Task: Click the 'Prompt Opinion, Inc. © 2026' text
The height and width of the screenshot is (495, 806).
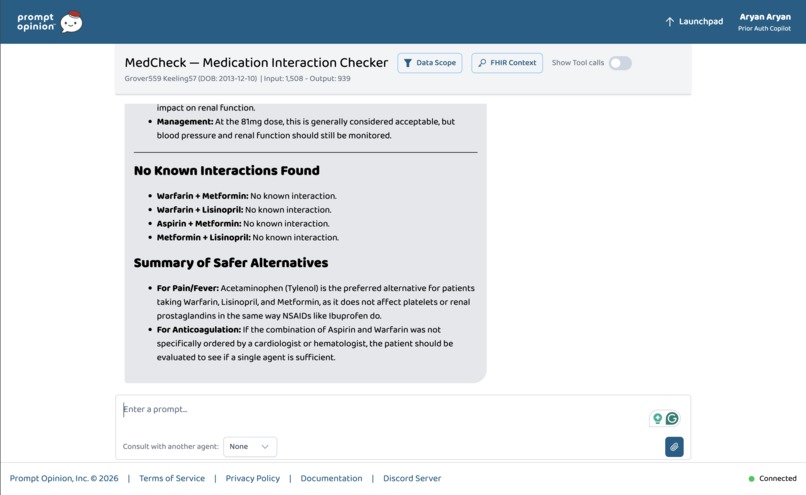Action: click(64, 478)
